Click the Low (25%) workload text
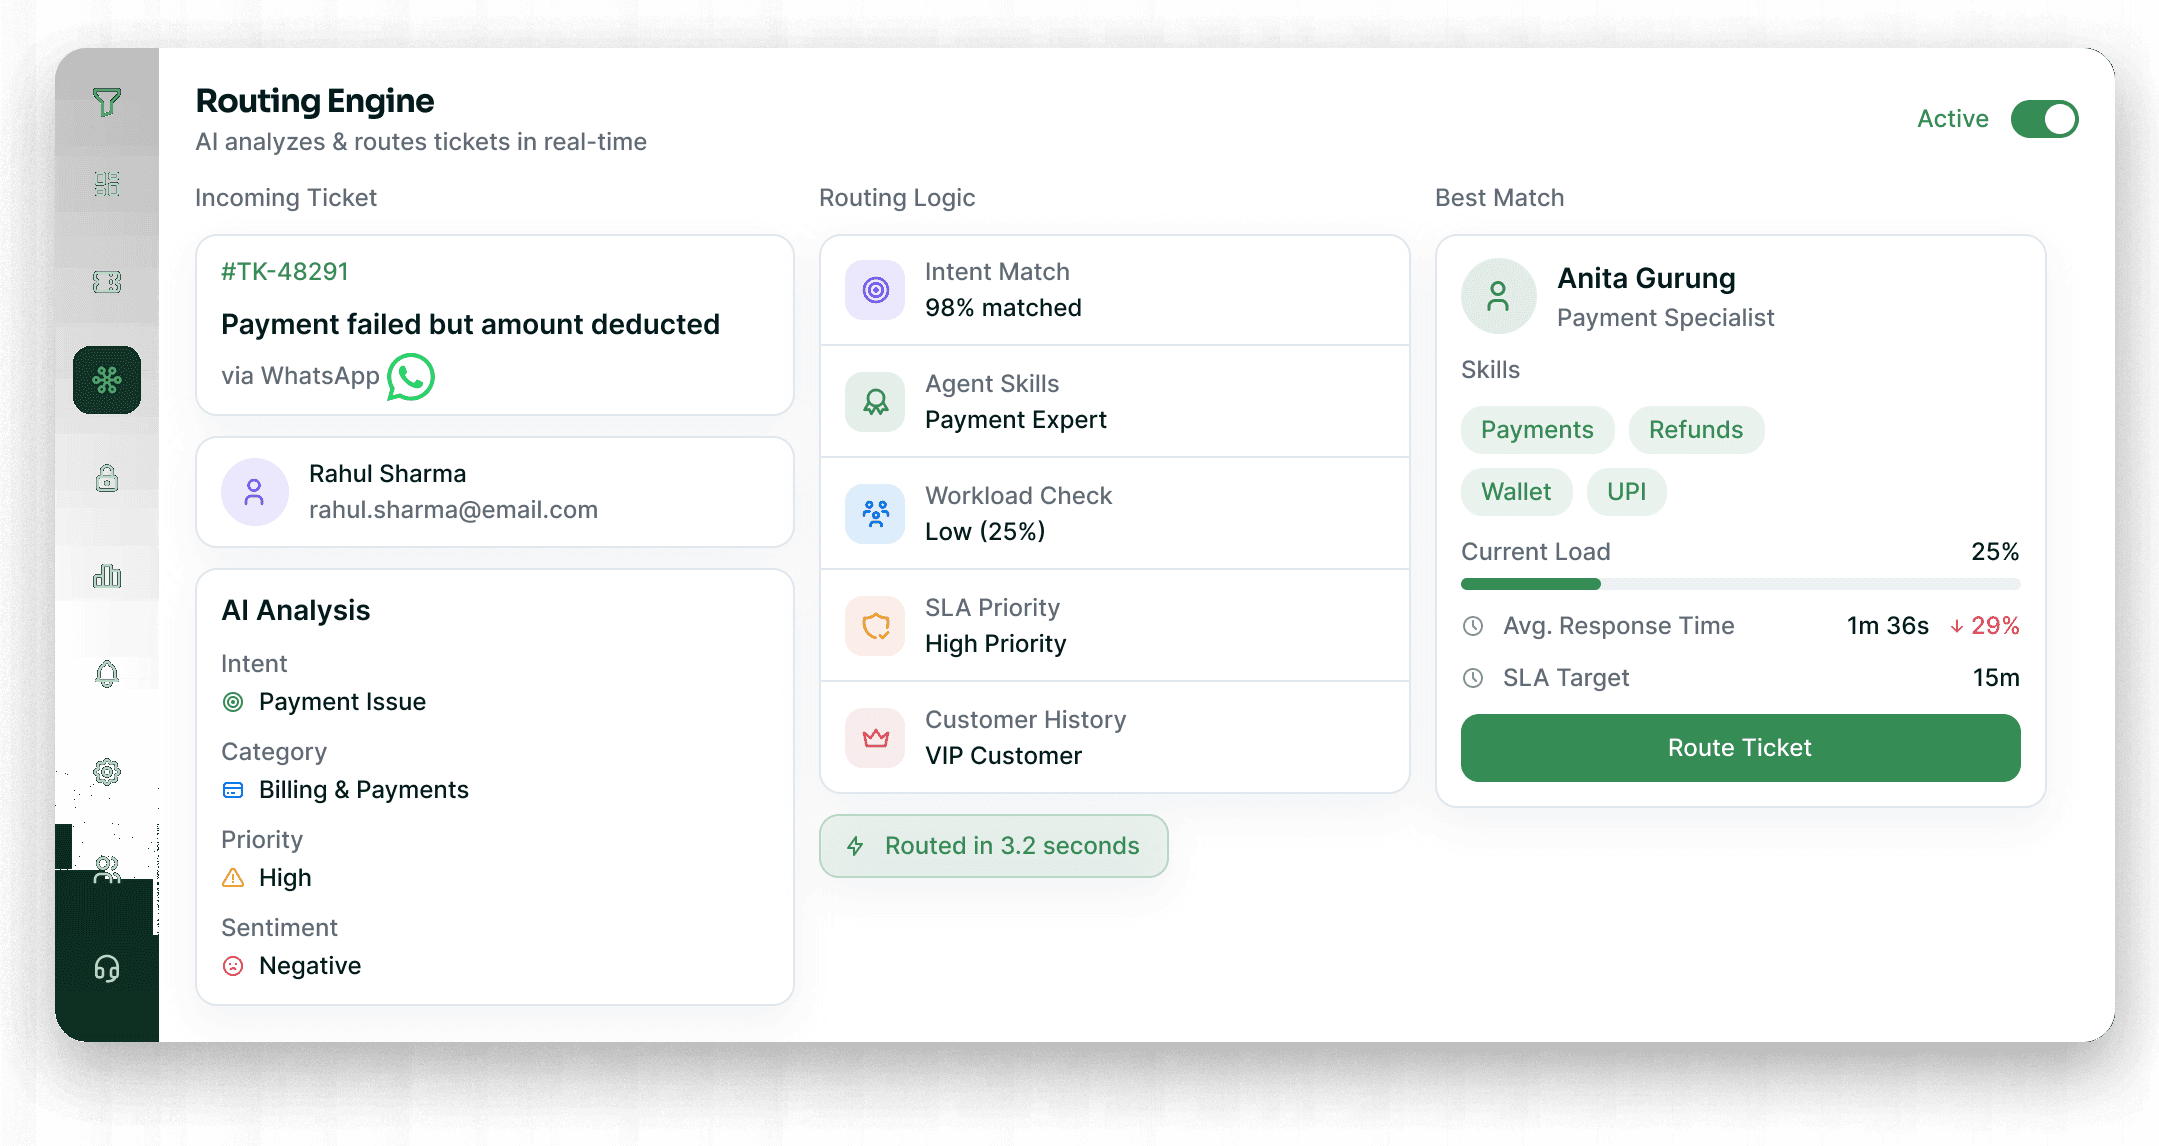The height and width of the screenshot is (1146, 2159). pos(985,532)
